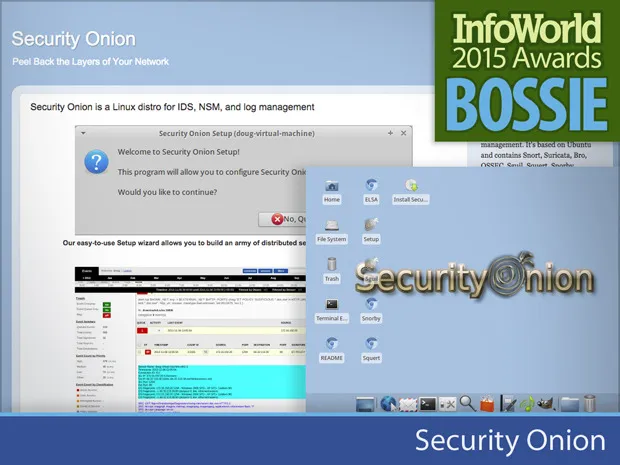Image resolution: width=620 pixels, height=465 pixels.
Task: Click the show desktop icon in dock
Action: [x=365, y=404]
